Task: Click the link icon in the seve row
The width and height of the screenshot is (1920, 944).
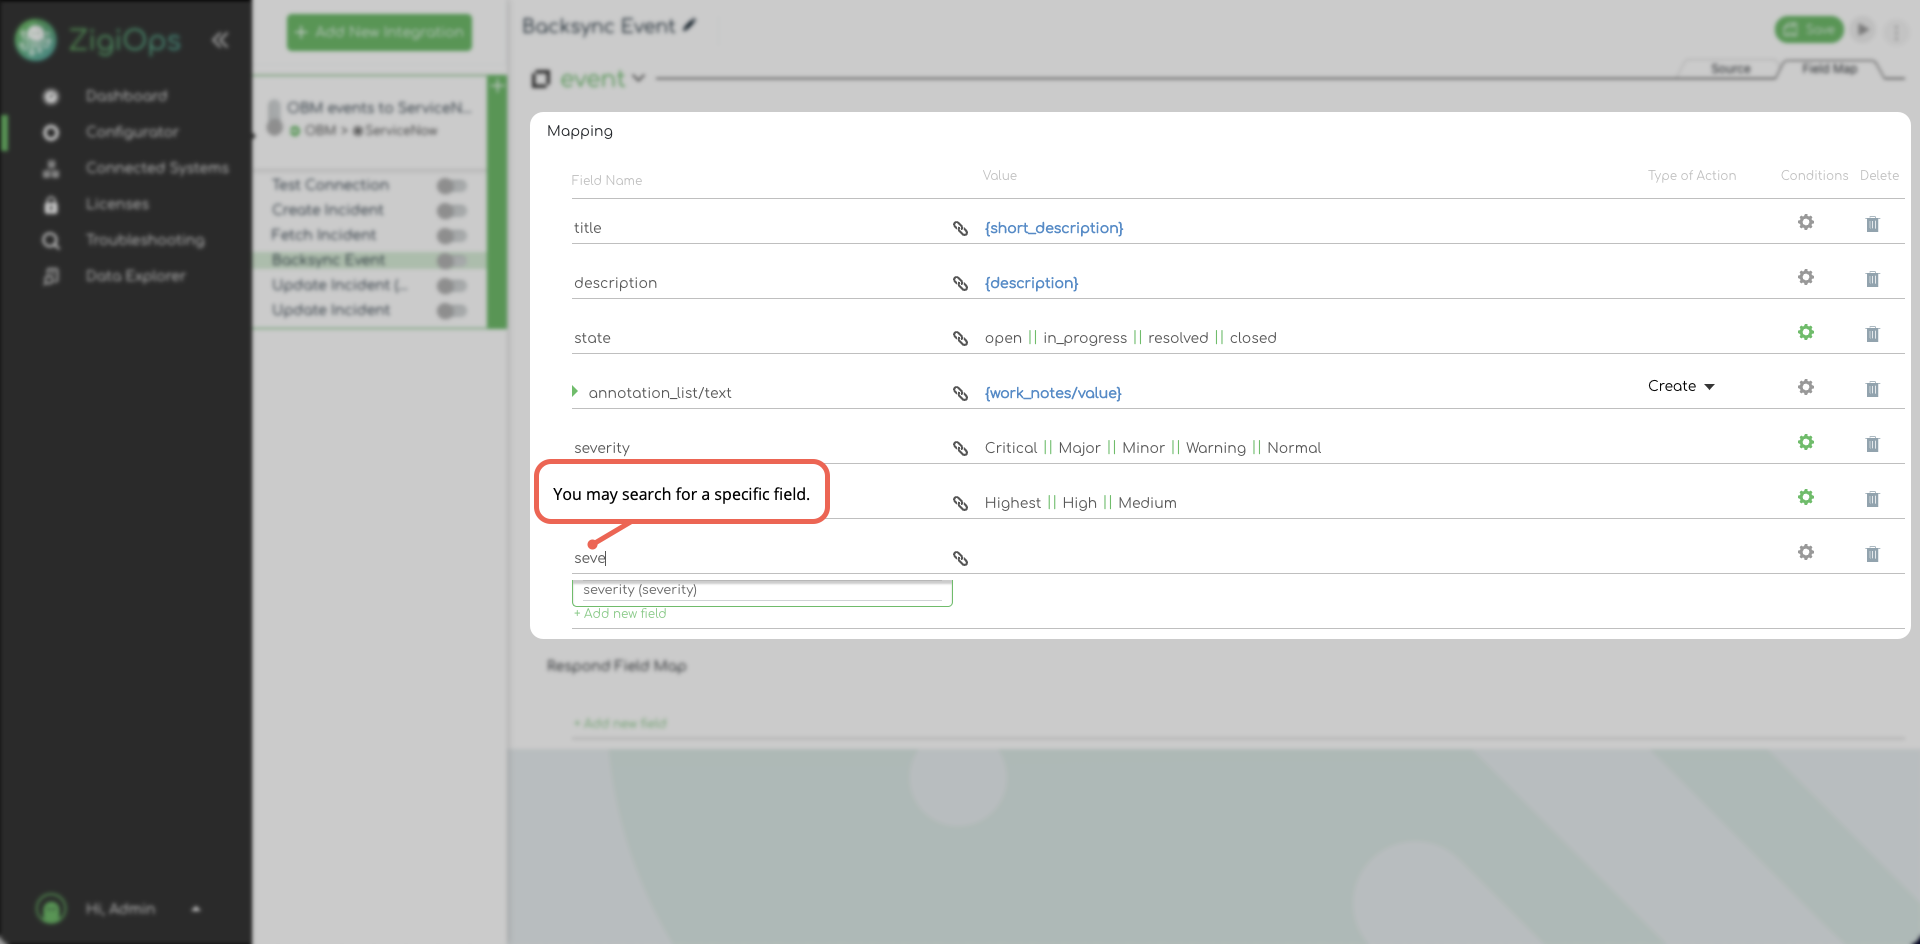Action: tap(960, 558)
